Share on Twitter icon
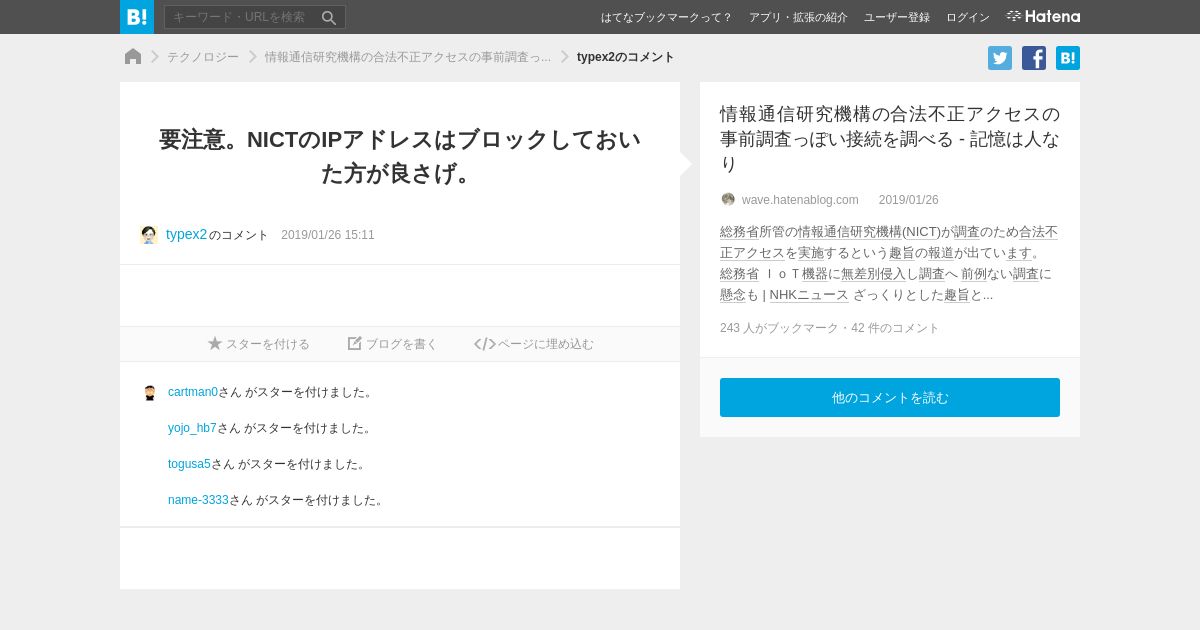This screenshot has width=1200, height=630. coord(1000,58)
